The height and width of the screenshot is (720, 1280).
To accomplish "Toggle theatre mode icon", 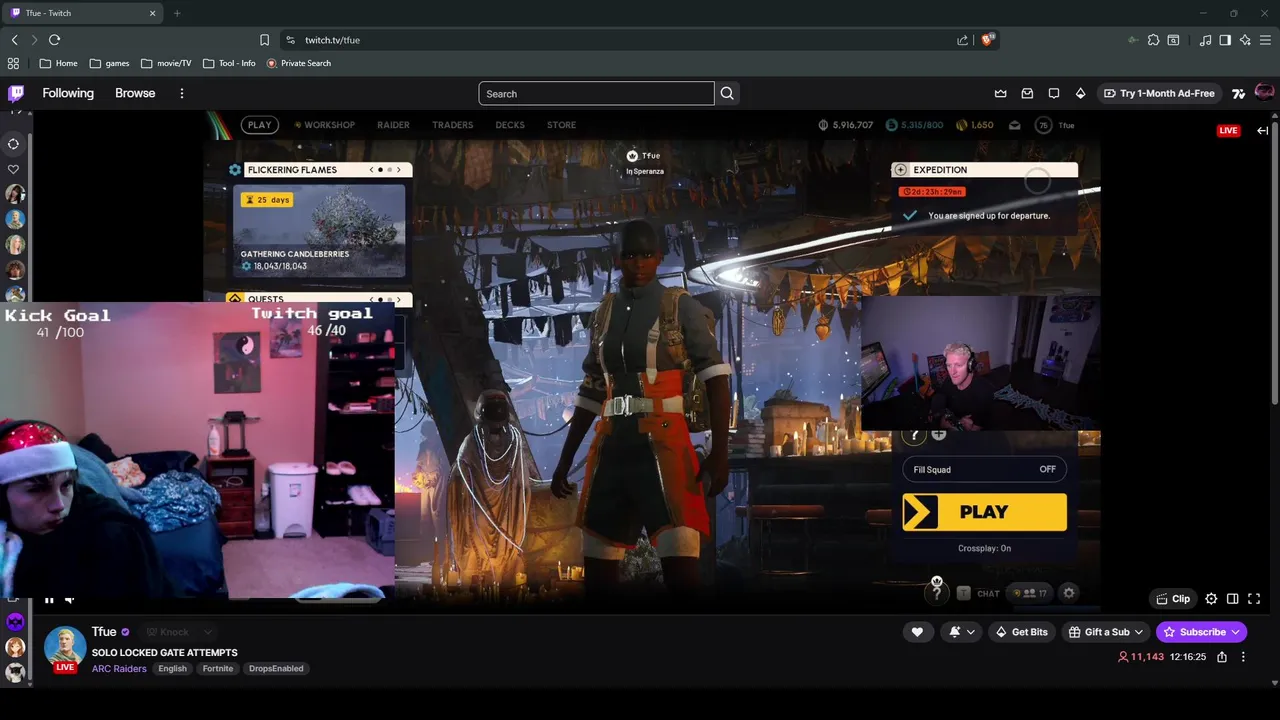I will [1232, 599].
